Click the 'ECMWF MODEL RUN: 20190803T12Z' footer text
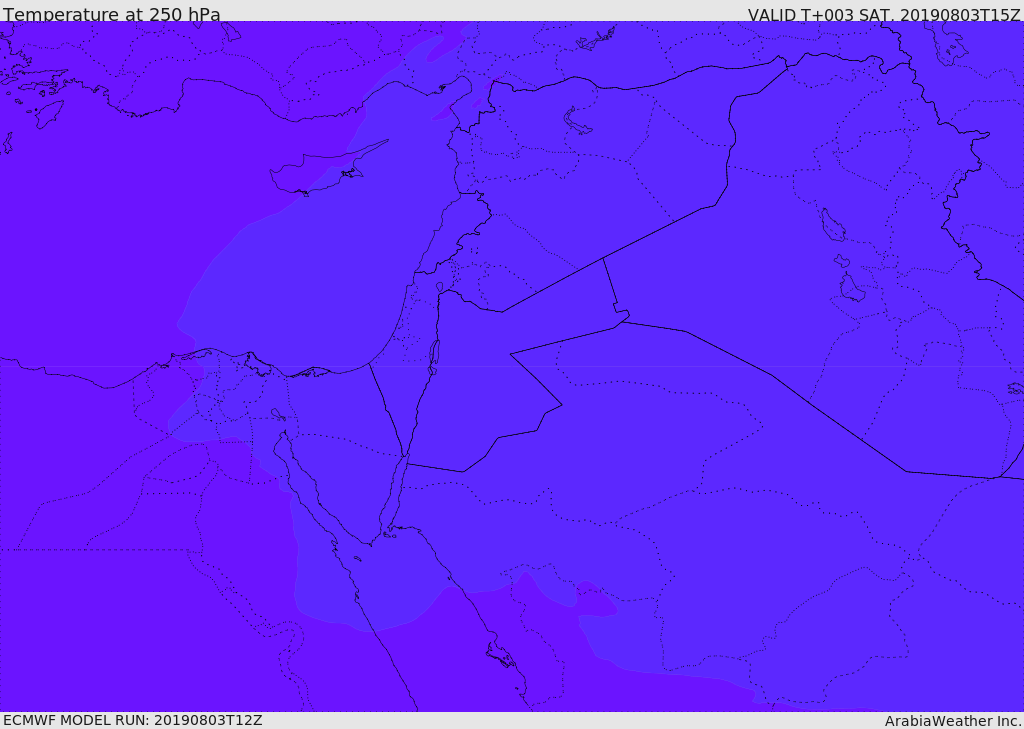The width and height of the screenshot is (1024, 729). (x=133, y=720)
